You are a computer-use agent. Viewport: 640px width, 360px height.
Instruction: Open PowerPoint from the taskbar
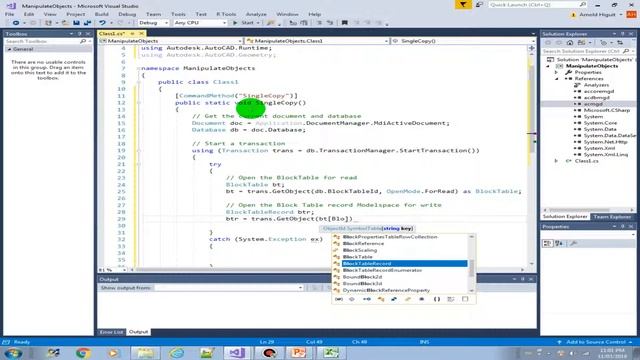click(x=299, y=353)
